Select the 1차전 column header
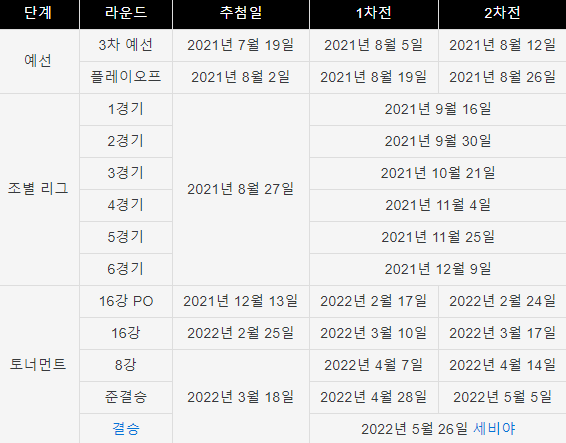The width and height of the screenshot is (566, 443). [x=374, y=13]
